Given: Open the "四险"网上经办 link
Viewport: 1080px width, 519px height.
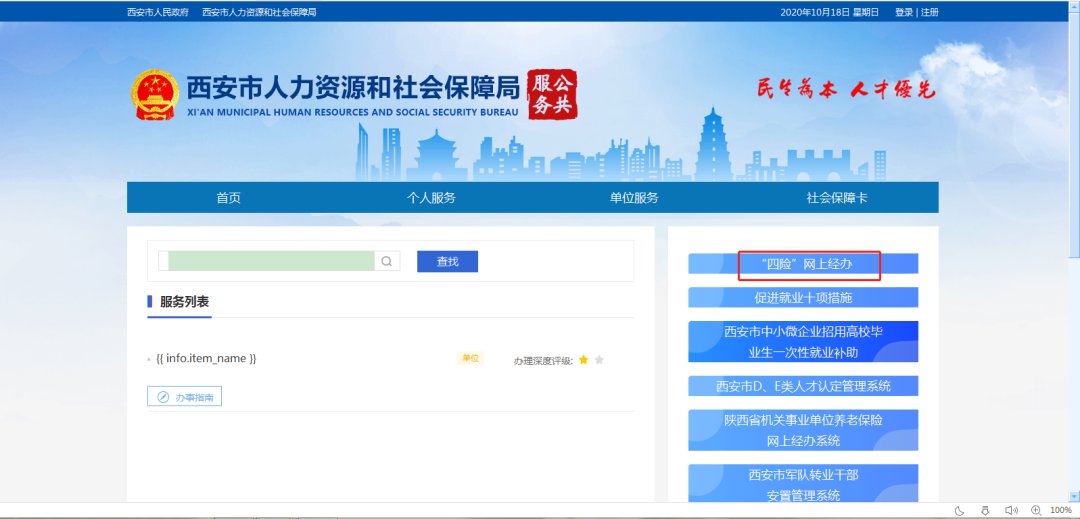Looking at the screenshot, I should click(x=806, y=264).
